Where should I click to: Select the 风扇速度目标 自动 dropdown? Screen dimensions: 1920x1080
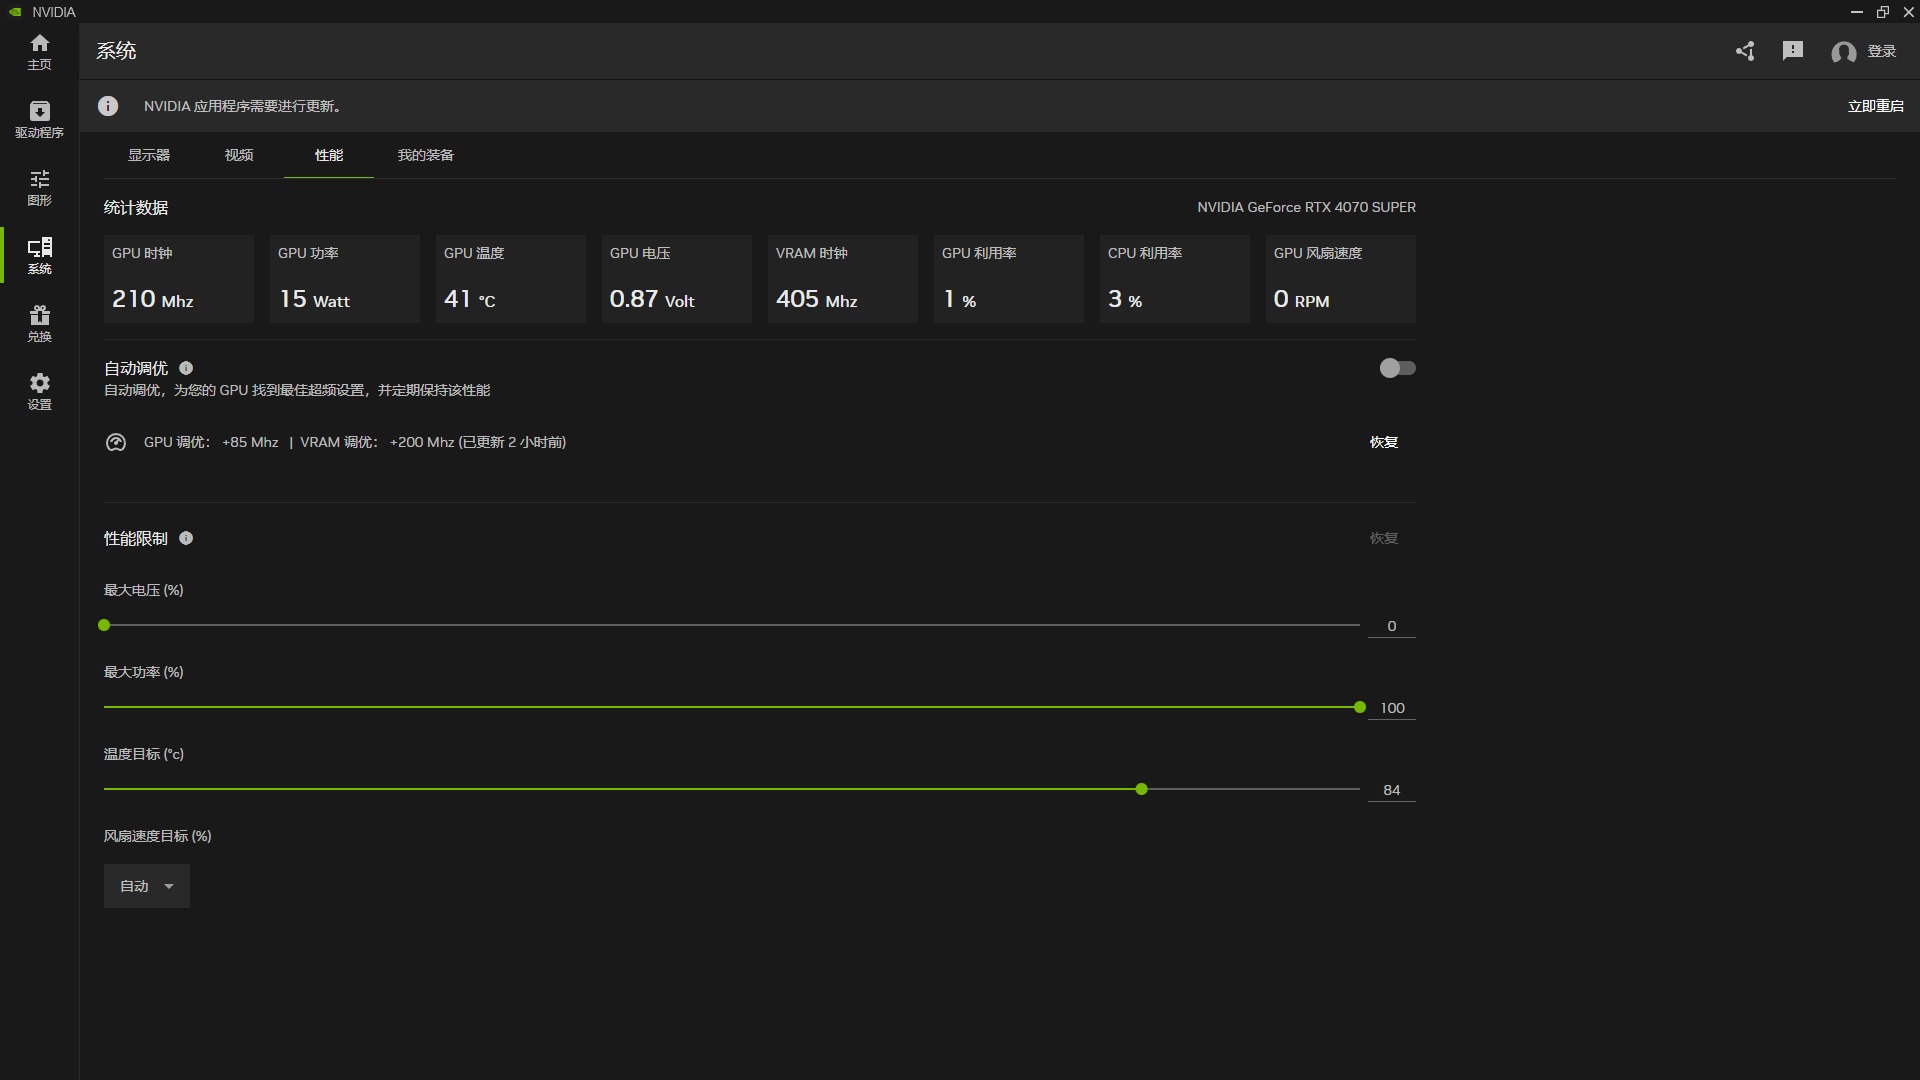click(145, 885)
